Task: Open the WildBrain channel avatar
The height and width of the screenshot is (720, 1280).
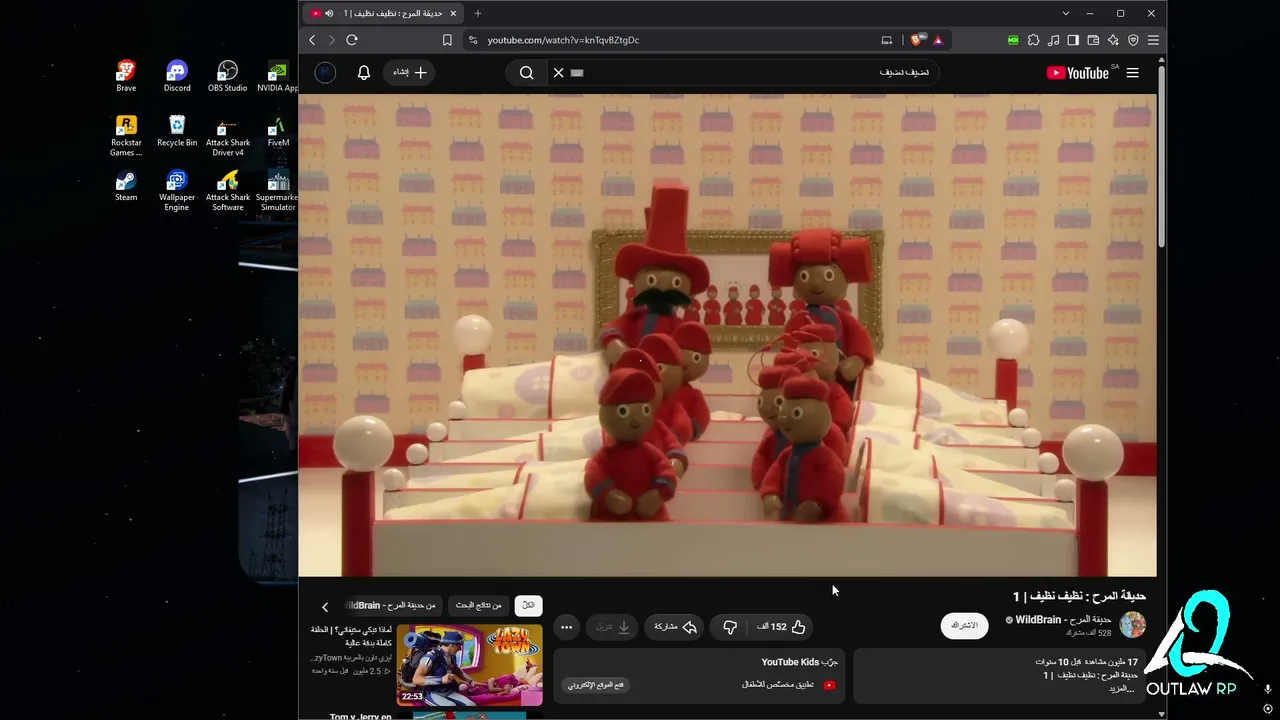Action: [1132, 625]
